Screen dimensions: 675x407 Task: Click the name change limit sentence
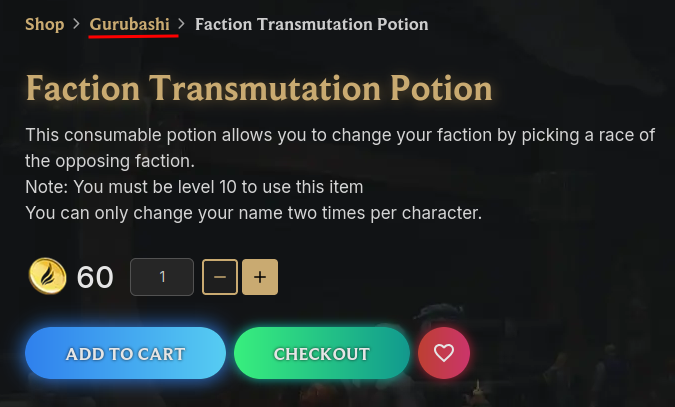coord(254,213)
